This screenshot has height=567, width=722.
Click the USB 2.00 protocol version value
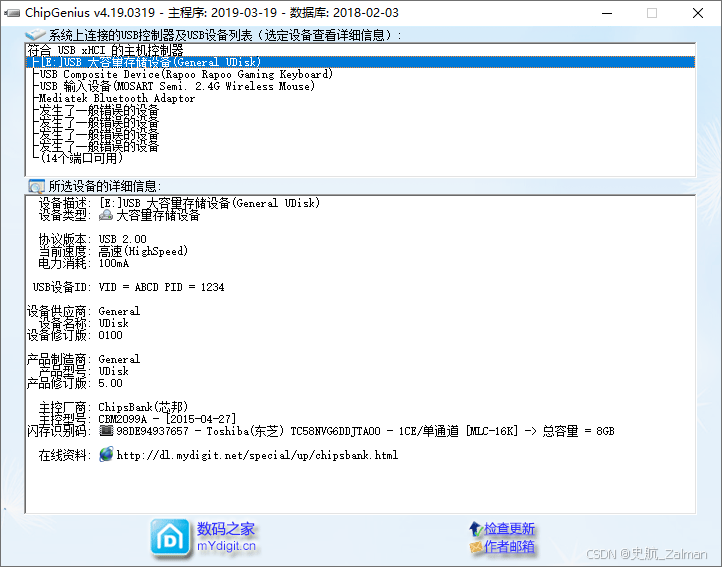122,239
